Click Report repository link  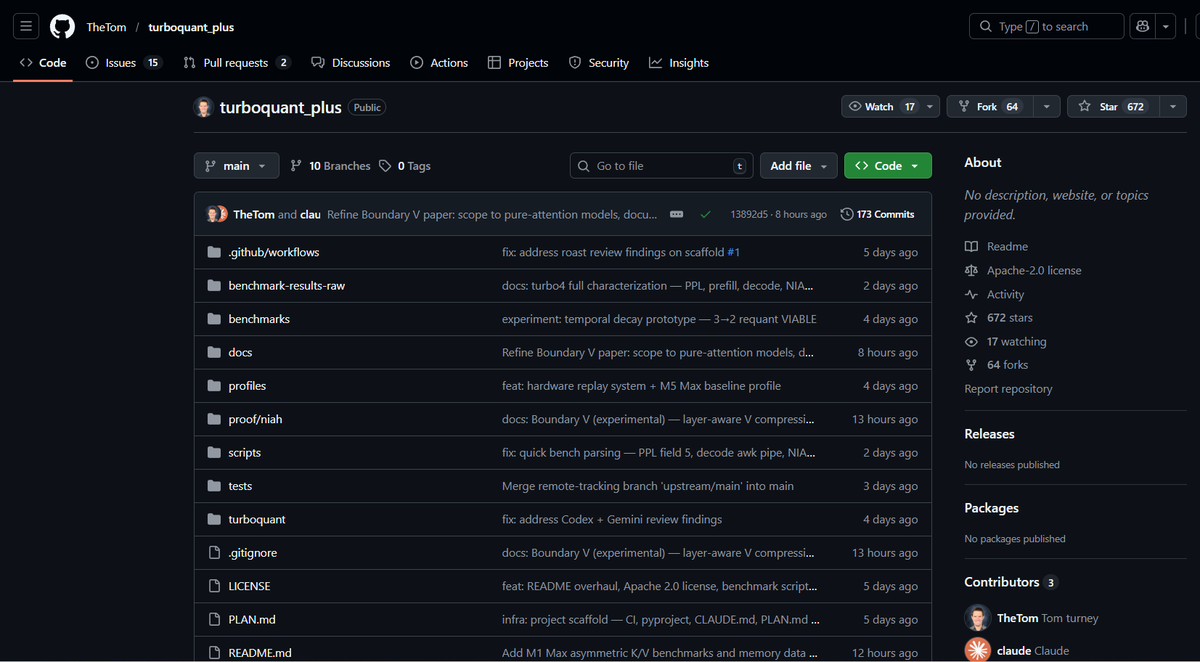click(1008, 389)
